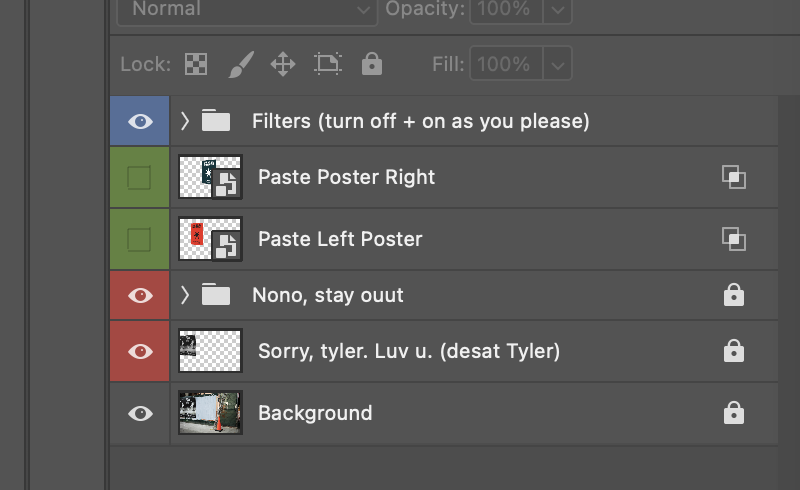Hide the Filters group layer
Image resolution: width=800 pixels, height=490 pixels.
pos(140,122)
